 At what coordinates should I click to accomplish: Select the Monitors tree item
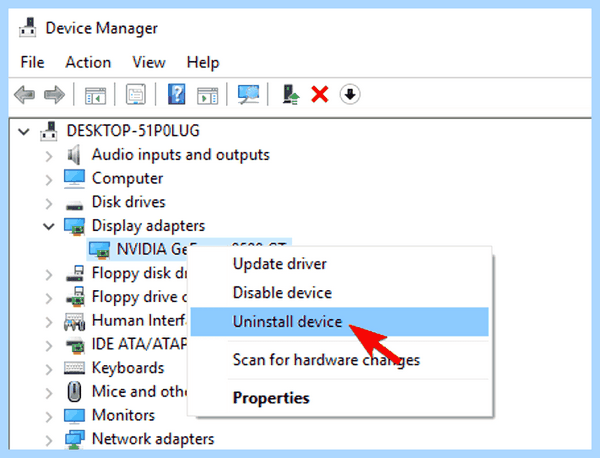(123, 415)
